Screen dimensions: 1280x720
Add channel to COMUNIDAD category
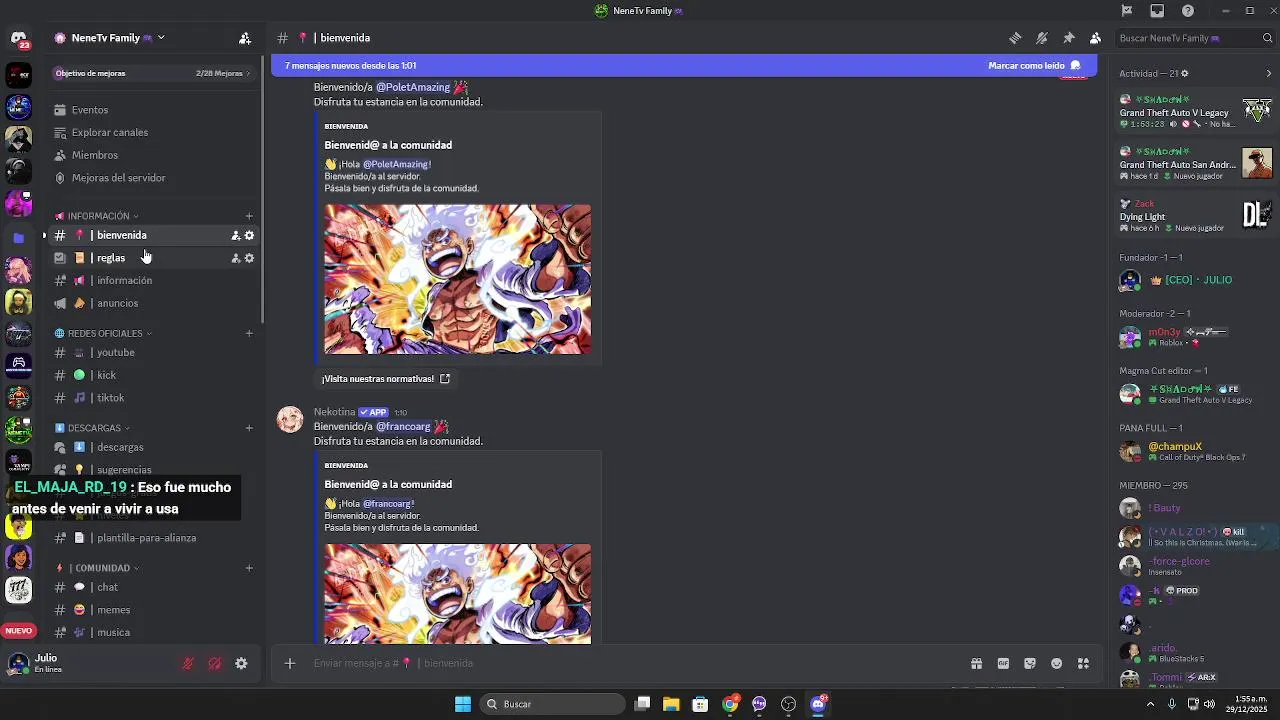(249, 568)
